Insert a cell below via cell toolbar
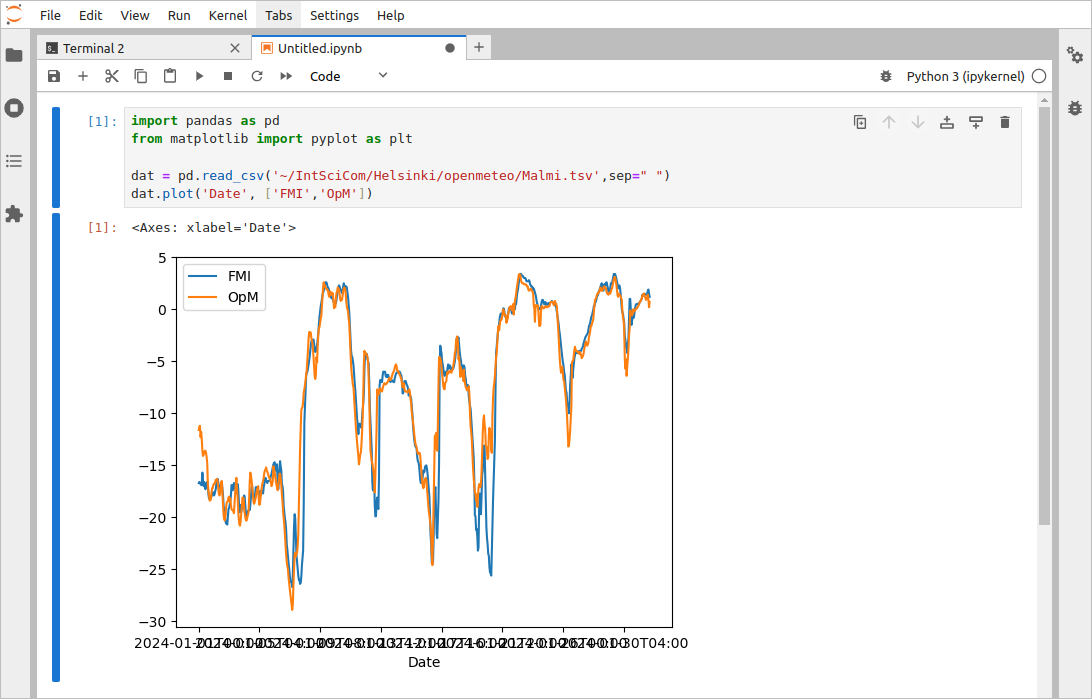Screen dimensions: 1092x699 tap(976, 123)
